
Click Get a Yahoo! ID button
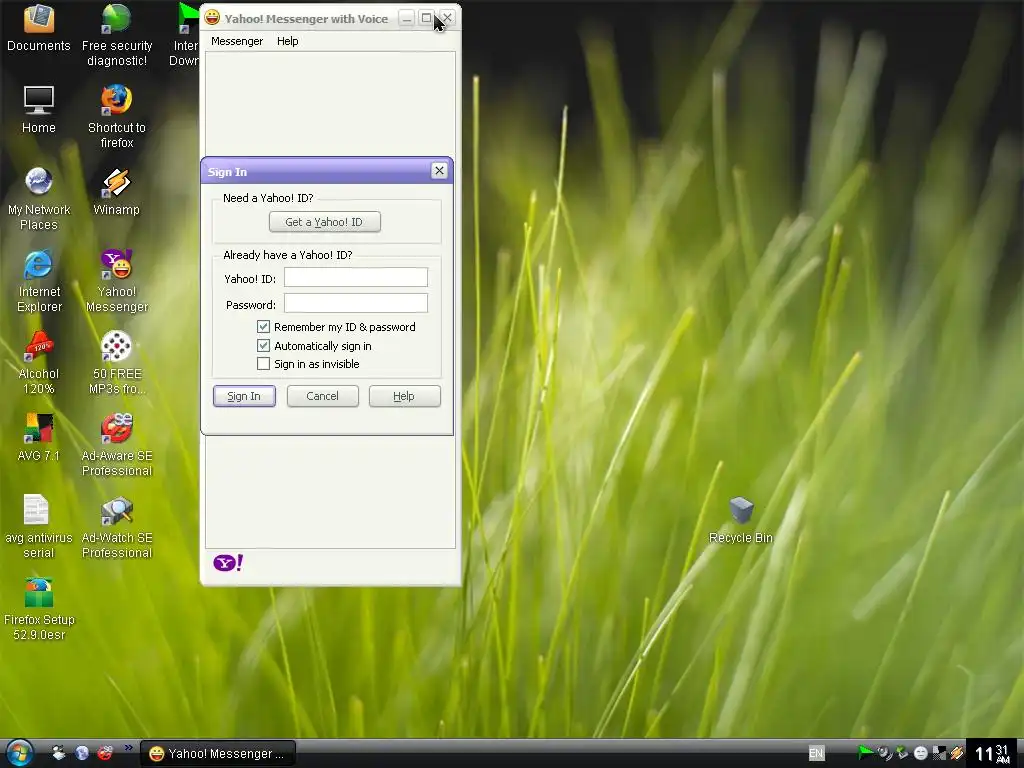[325, 222]
